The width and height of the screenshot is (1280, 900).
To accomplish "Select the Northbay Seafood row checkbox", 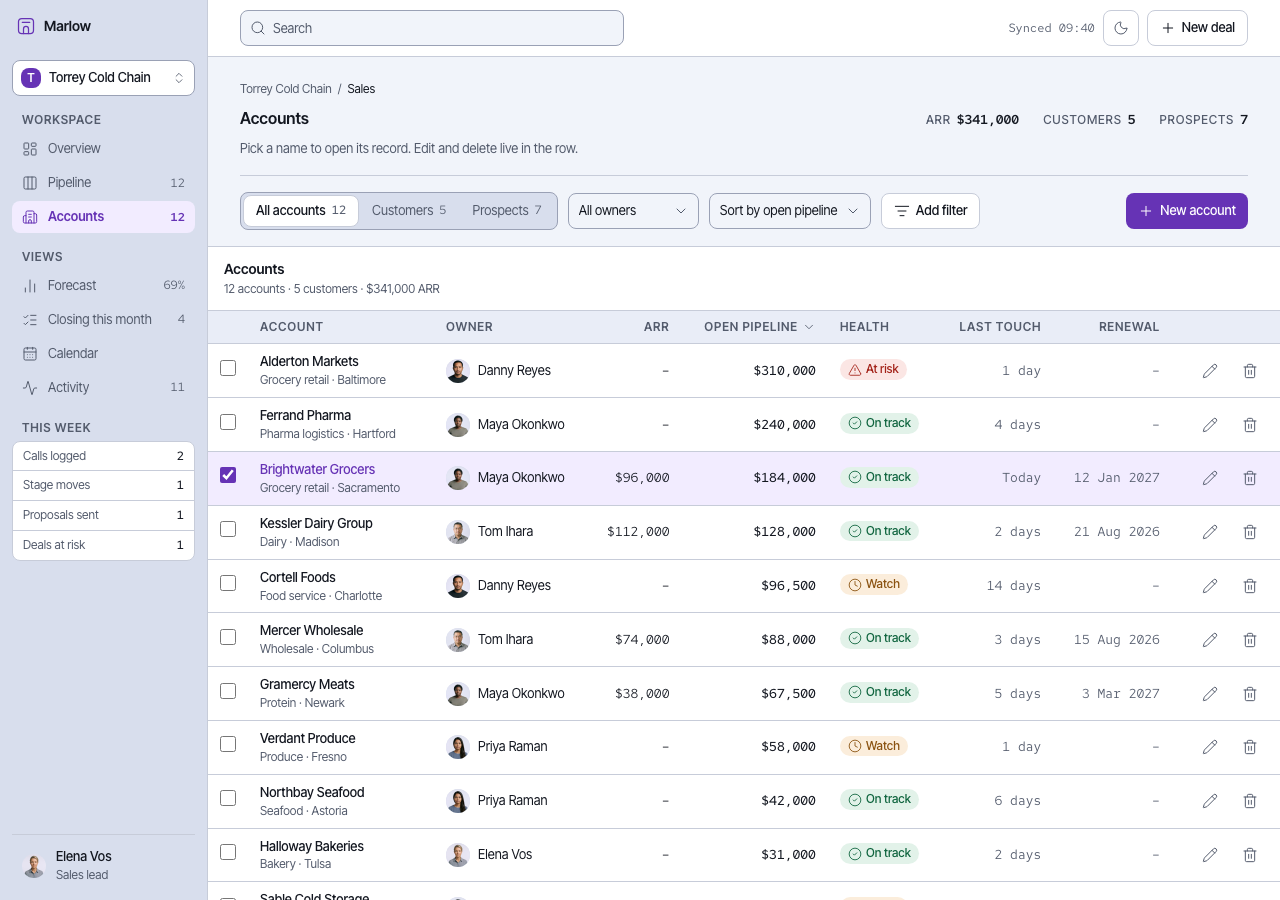I will [x=228, y=798].
